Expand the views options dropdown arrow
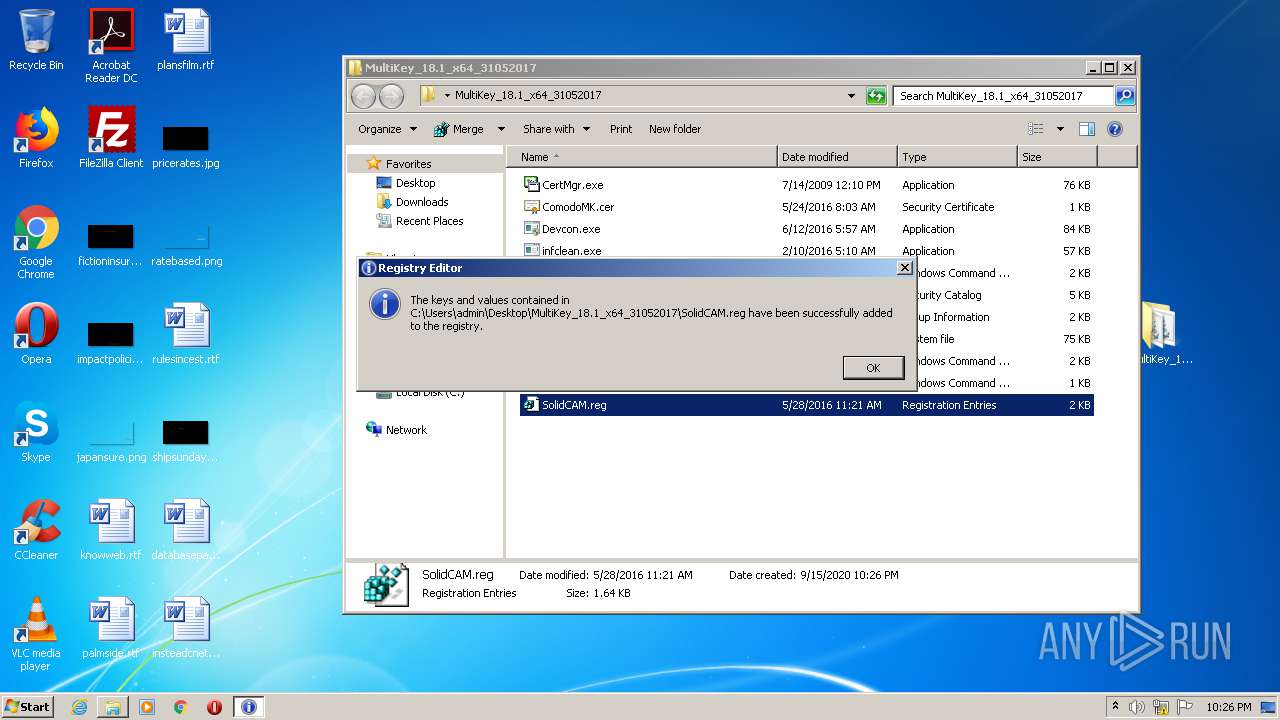This screenshot has width=1280, height=720. (x=1060, y=129)
